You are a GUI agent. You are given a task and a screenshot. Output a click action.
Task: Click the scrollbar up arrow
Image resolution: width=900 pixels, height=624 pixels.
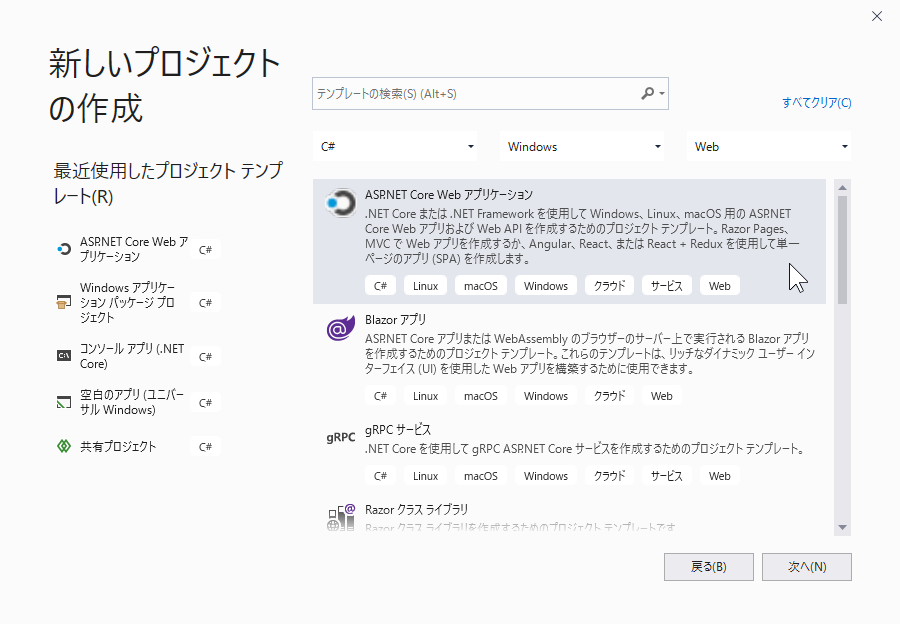[x=843, y=188]
